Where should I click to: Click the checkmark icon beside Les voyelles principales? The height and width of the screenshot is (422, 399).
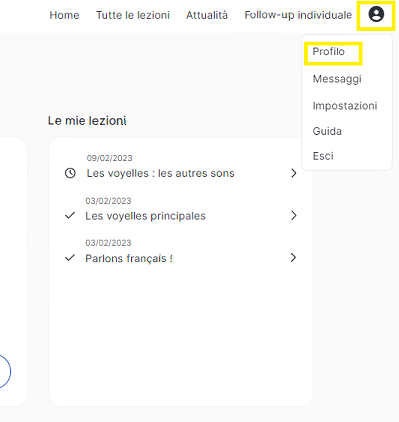(70, 216)
